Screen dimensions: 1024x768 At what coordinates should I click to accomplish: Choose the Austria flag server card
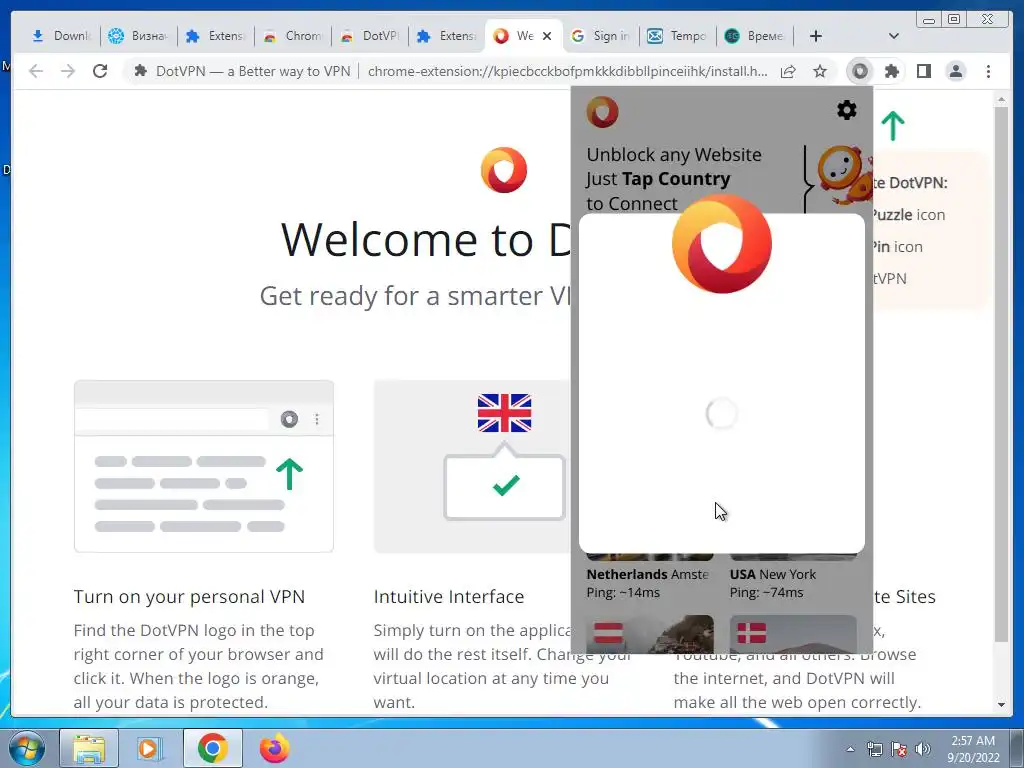(x=650, y=633)
